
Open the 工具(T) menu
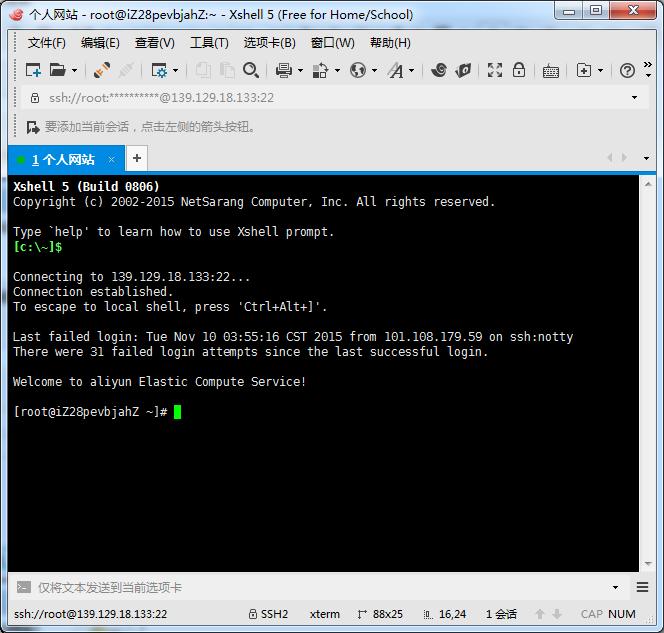point(209,43)
